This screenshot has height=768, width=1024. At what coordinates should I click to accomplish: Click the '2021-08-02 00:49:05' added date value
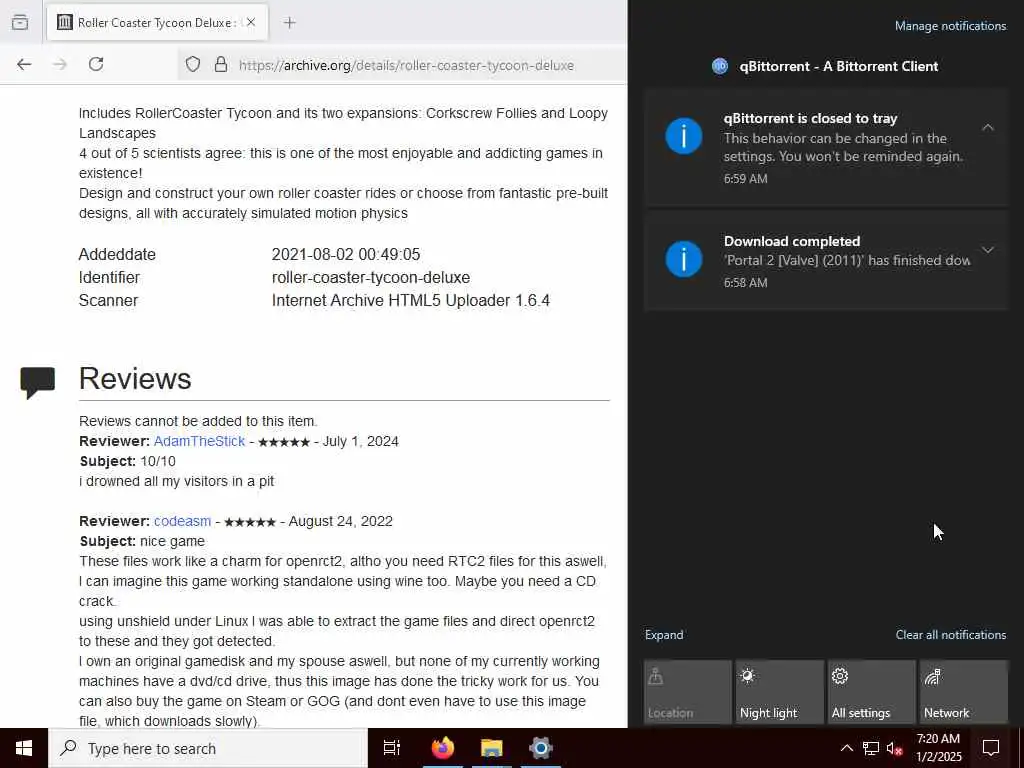pos(346,254)
